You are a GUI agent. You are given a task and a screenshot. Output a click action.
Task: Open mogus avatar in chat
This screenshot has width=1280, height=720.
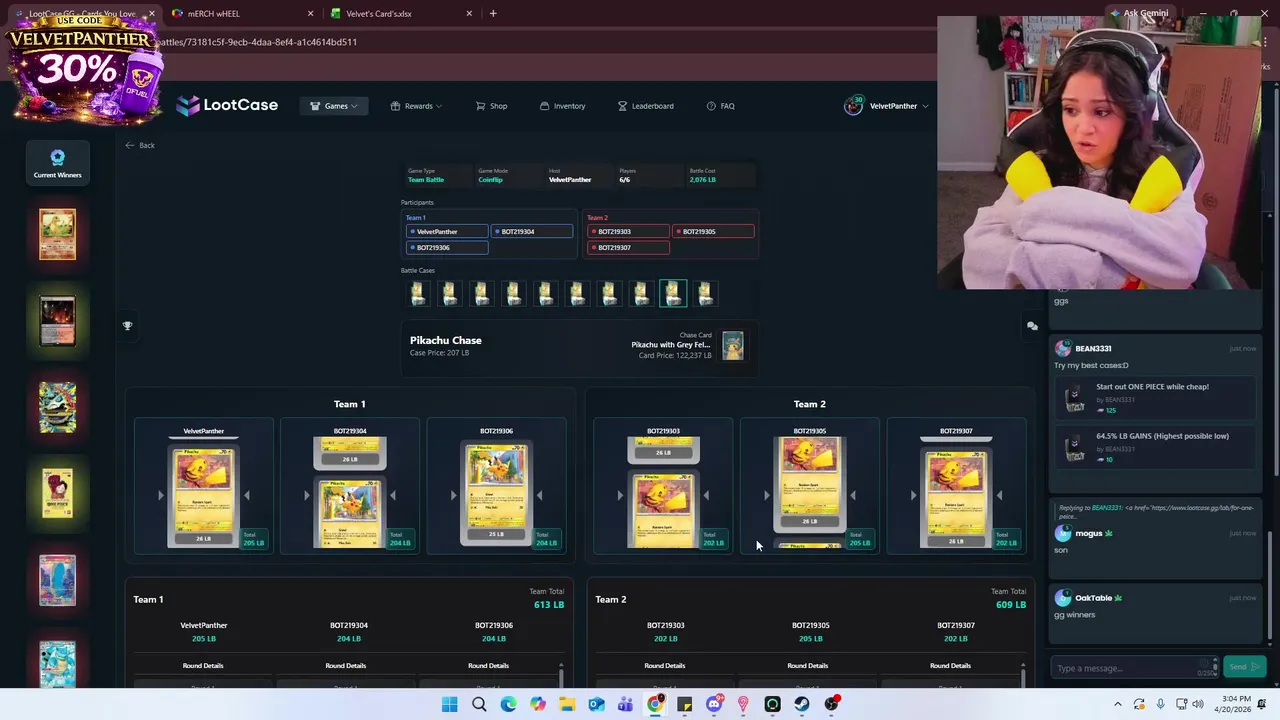tap(1063, 533)
